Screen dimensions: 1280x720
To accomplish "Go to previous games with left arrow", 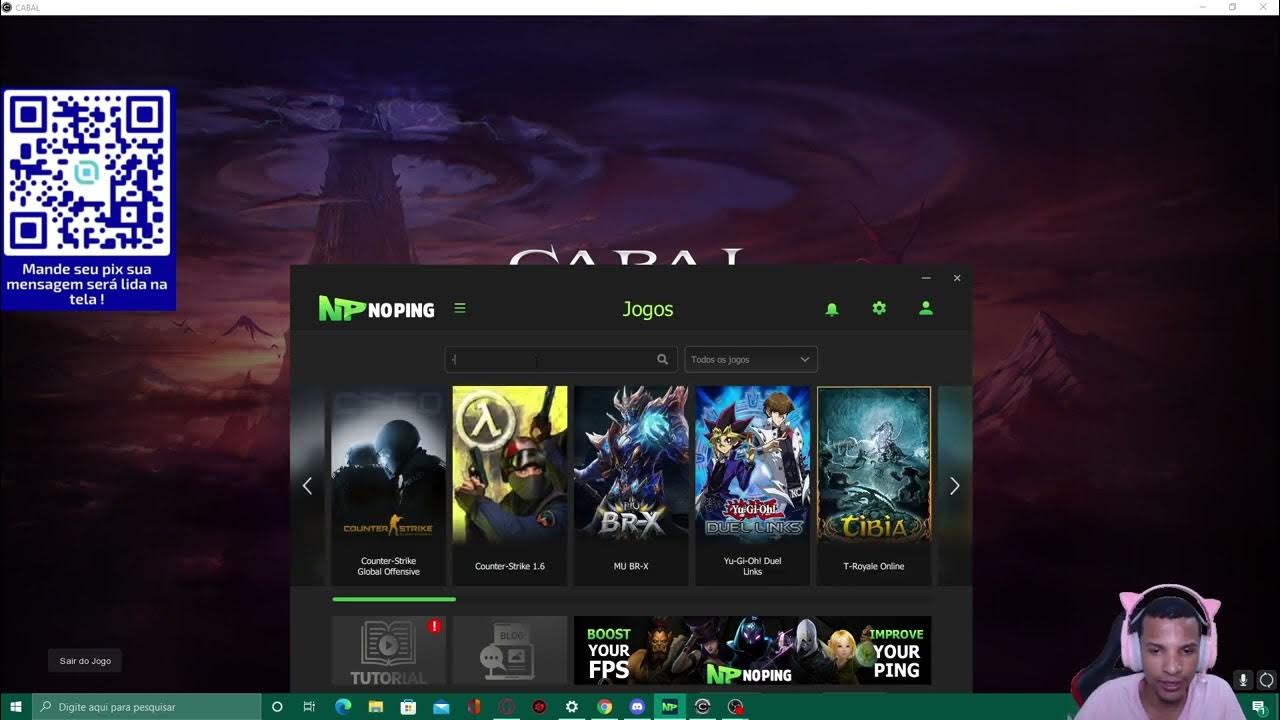I will coord(307,486).
